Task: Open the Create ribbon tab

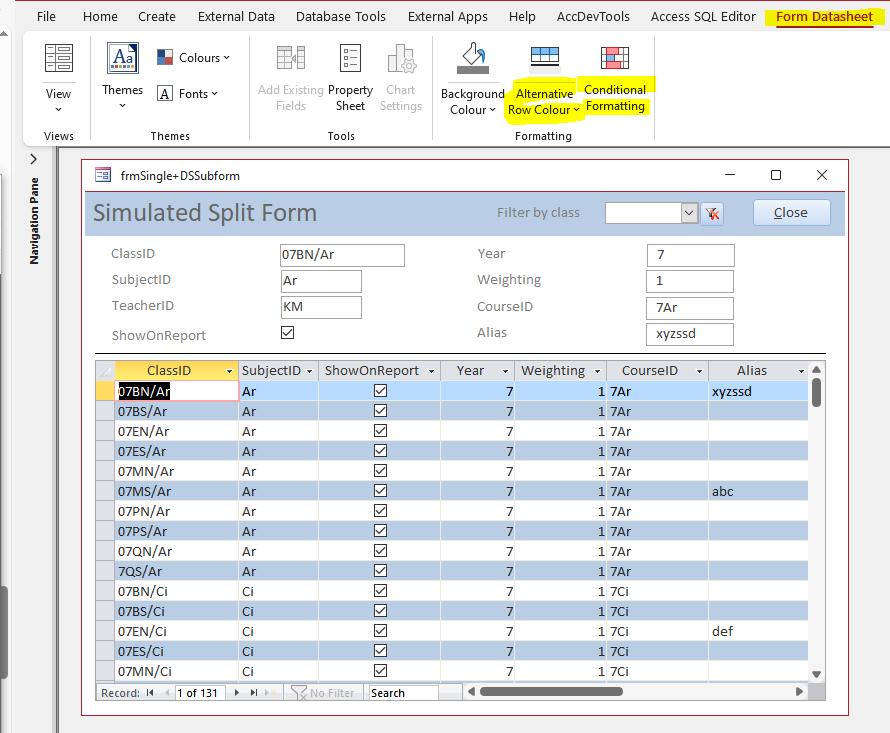Action: [x=157, y=16]
